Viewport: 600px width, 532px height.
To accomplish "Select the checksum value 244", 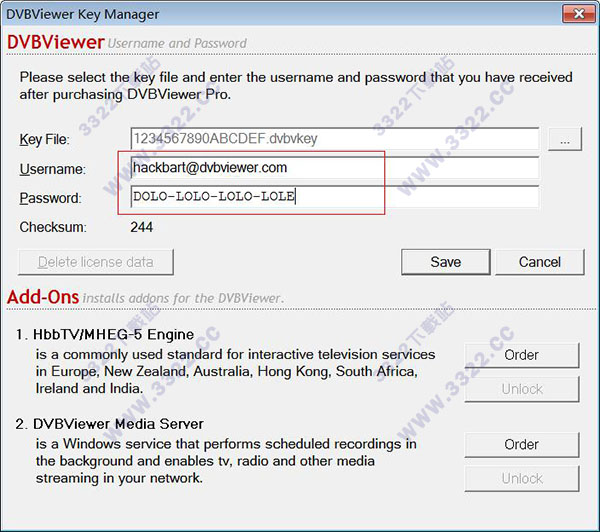I will [142, 227].
